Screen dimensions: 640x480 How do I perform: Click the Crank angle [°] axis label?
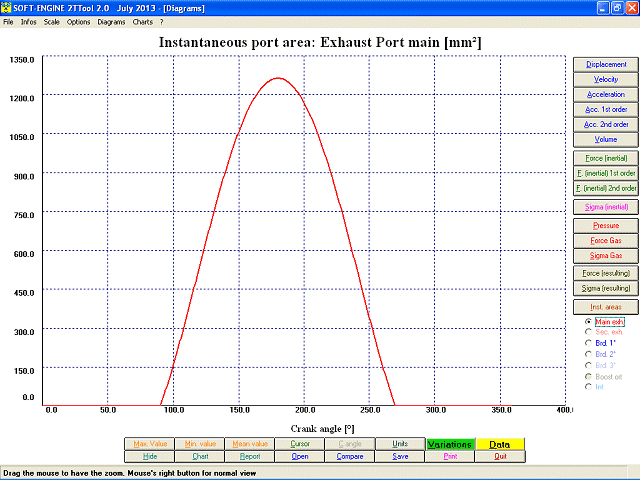(x=322, y=429)
